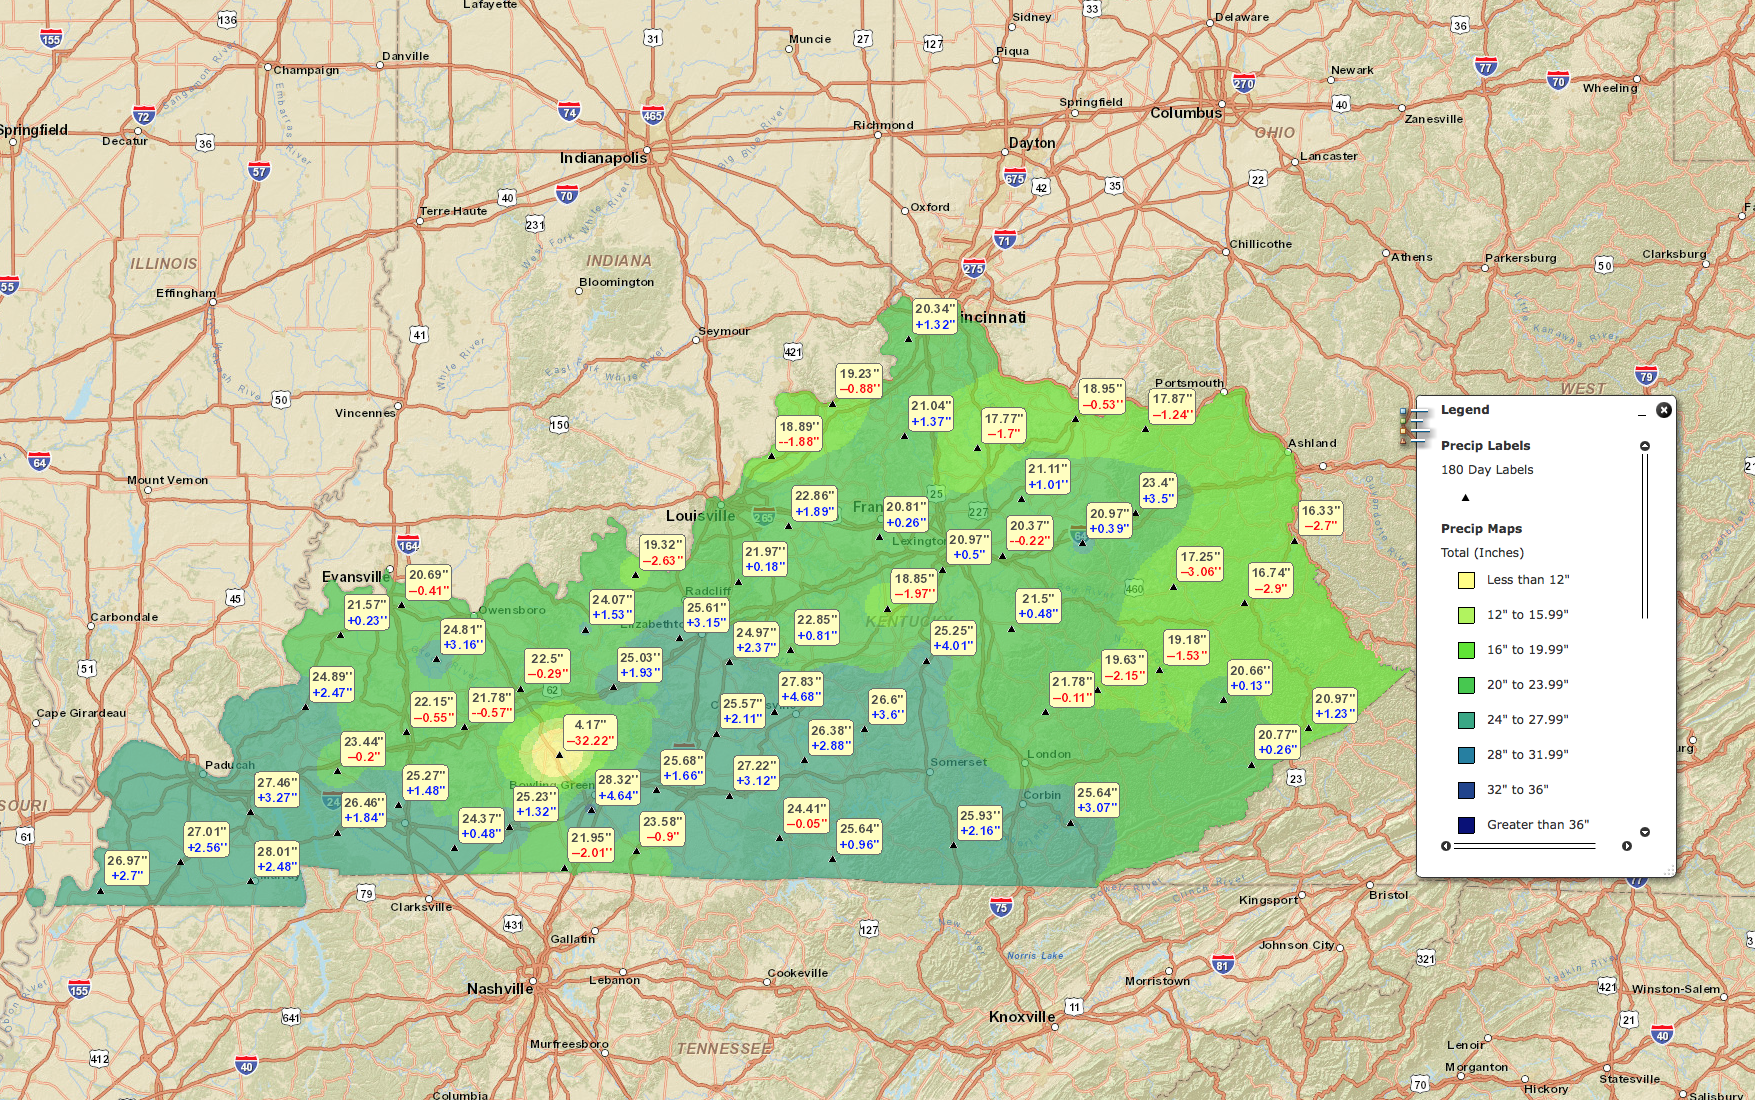Image resolution: width=1755 pixels, height=1100 pixels.
Task: Click the 19.32" / -2.63" label near Louisville
Action: tap(662, 553)
